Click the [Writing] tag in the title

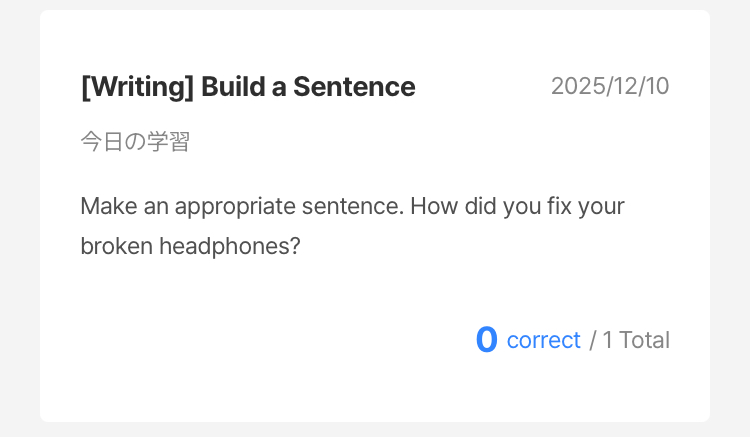point(137,87)
